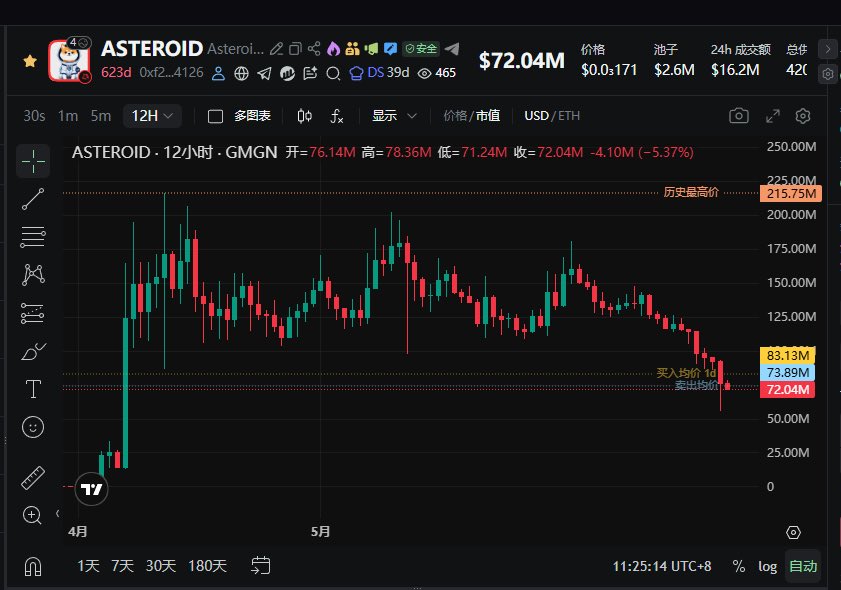Click the magnifier search icon in the address row

pos(333,73)
